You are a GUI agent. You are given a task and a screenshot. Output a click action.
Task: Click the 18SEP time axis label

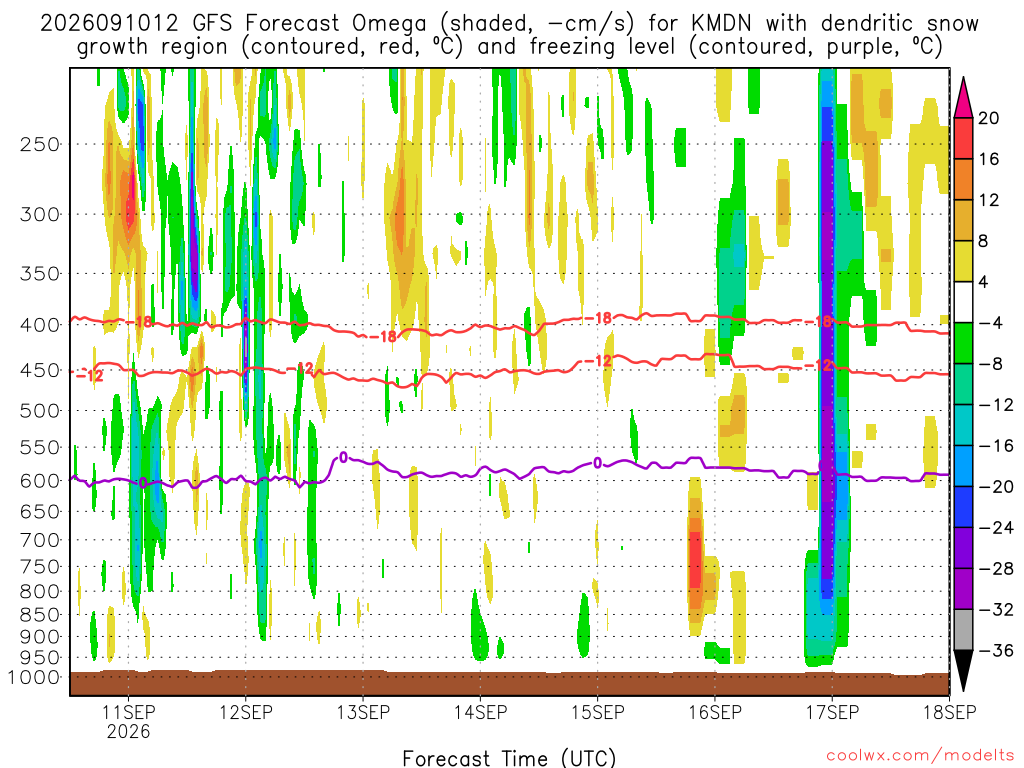tap(949, 712)
